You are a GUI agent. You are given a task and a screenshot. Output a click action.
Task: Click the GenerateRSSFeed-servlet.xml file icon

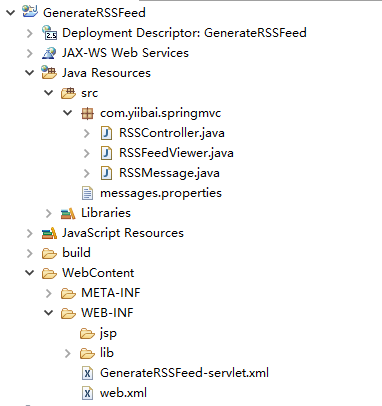click(87, 373)
